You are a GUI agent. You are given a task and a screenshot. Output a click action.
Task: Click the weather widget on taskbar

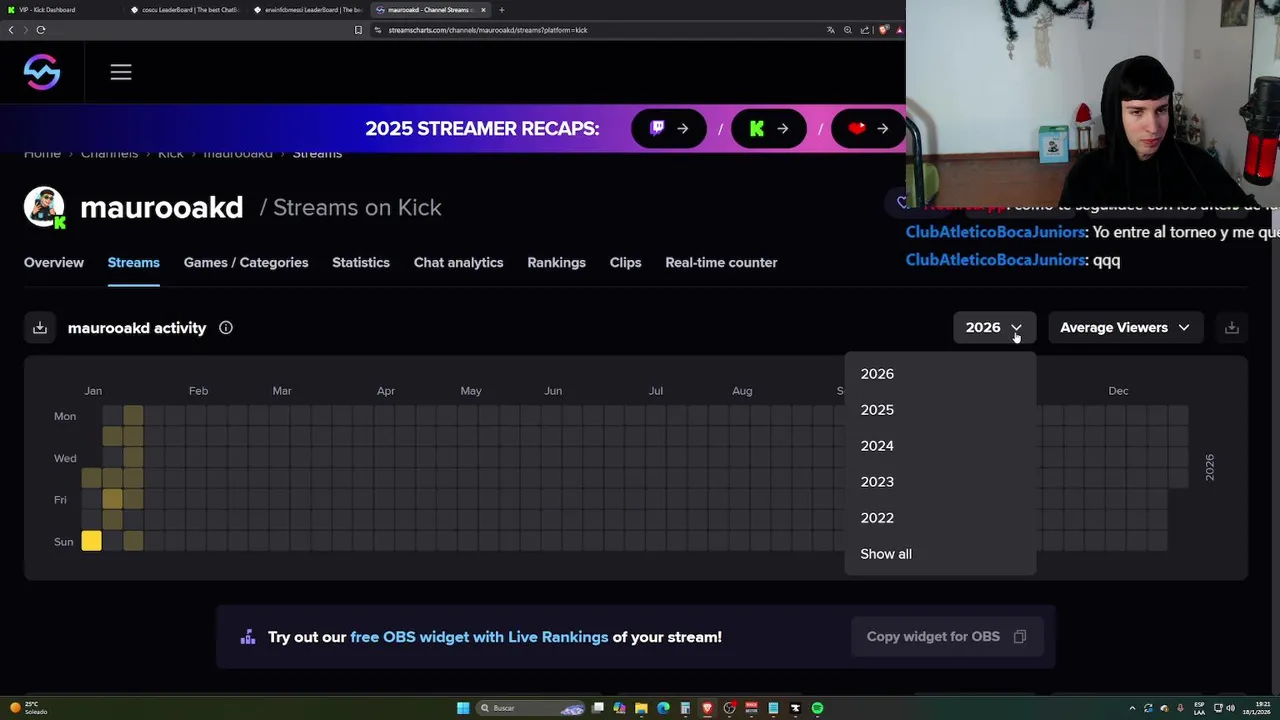[x=28, y=708]
